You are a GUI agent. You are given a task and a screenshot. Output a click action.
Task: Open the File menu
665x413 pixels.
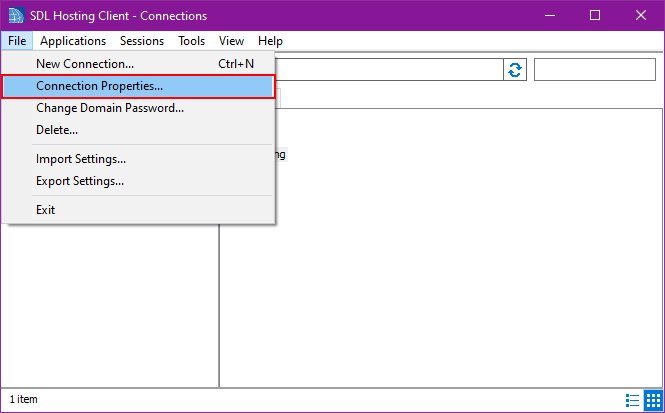(17, 41)
